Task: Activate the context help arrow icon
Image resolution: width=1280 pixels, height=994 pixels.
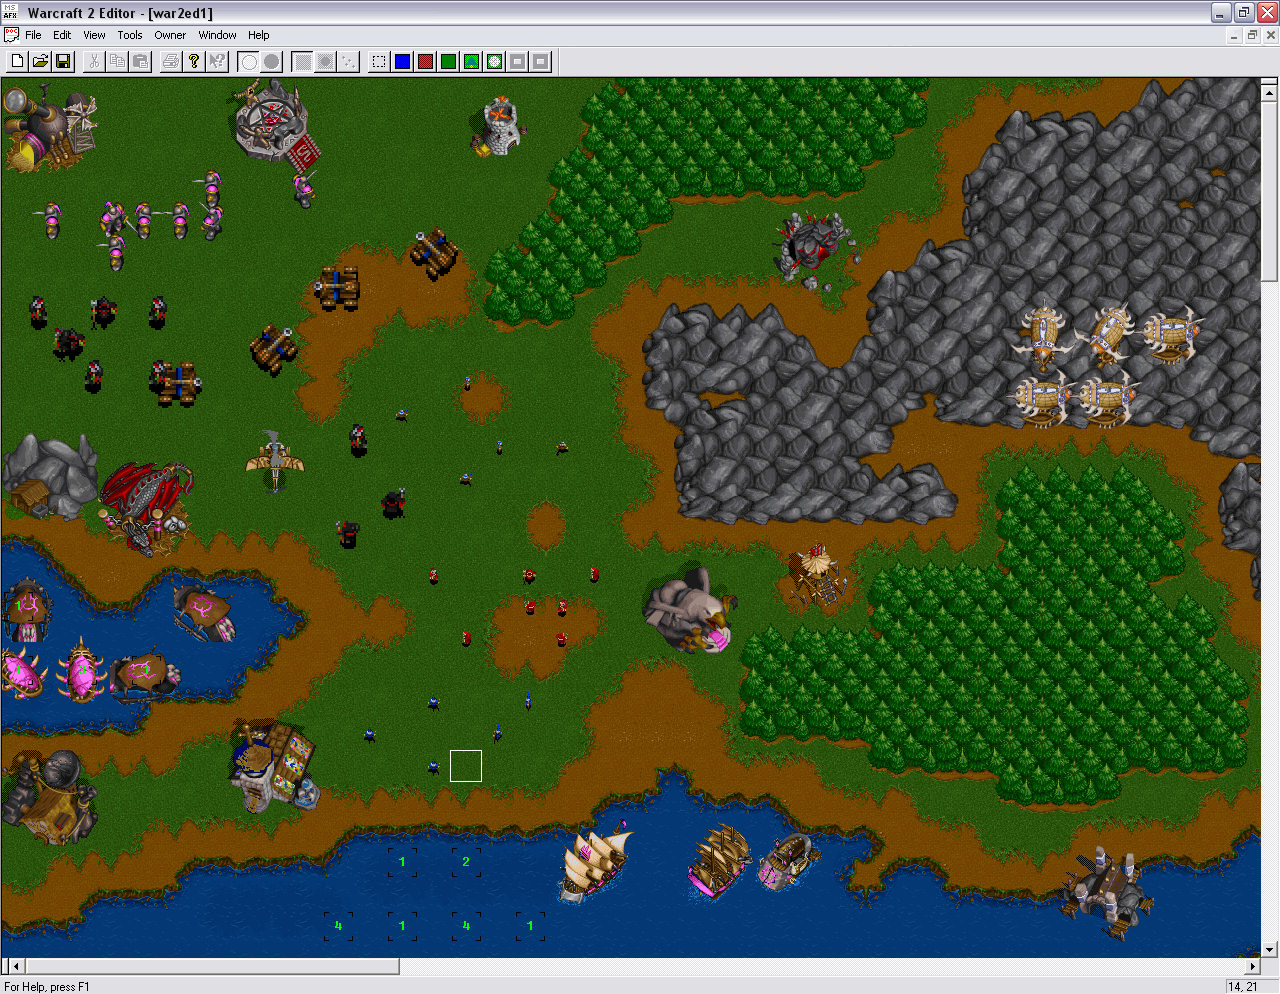Action: pyautogui.click(x=217, y=62)
